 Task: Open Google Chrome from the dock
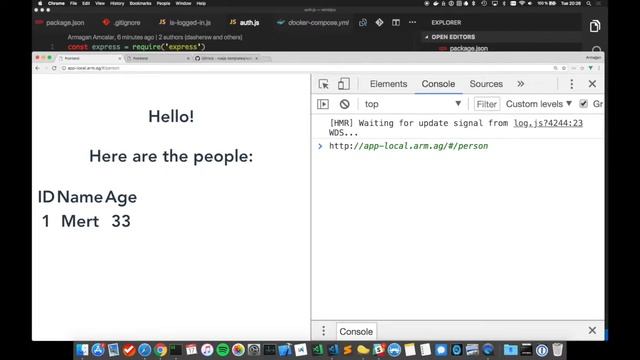tap(160, 350)
